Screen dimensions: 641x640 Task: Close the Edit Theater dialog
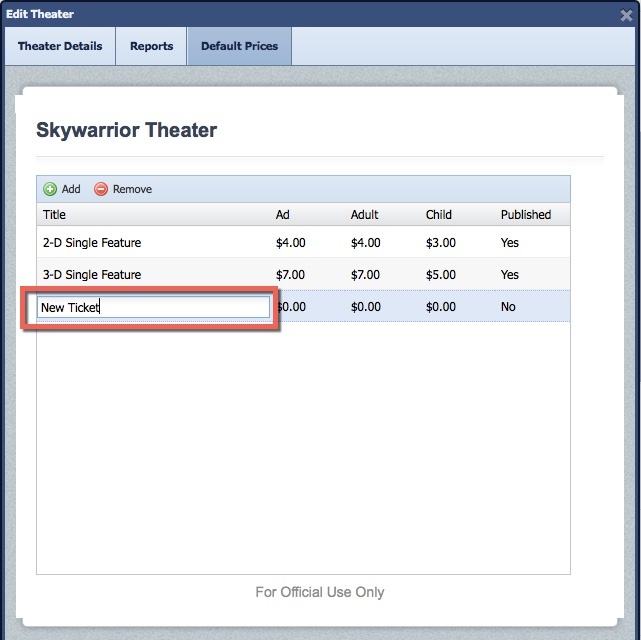[x=626, y=15]
